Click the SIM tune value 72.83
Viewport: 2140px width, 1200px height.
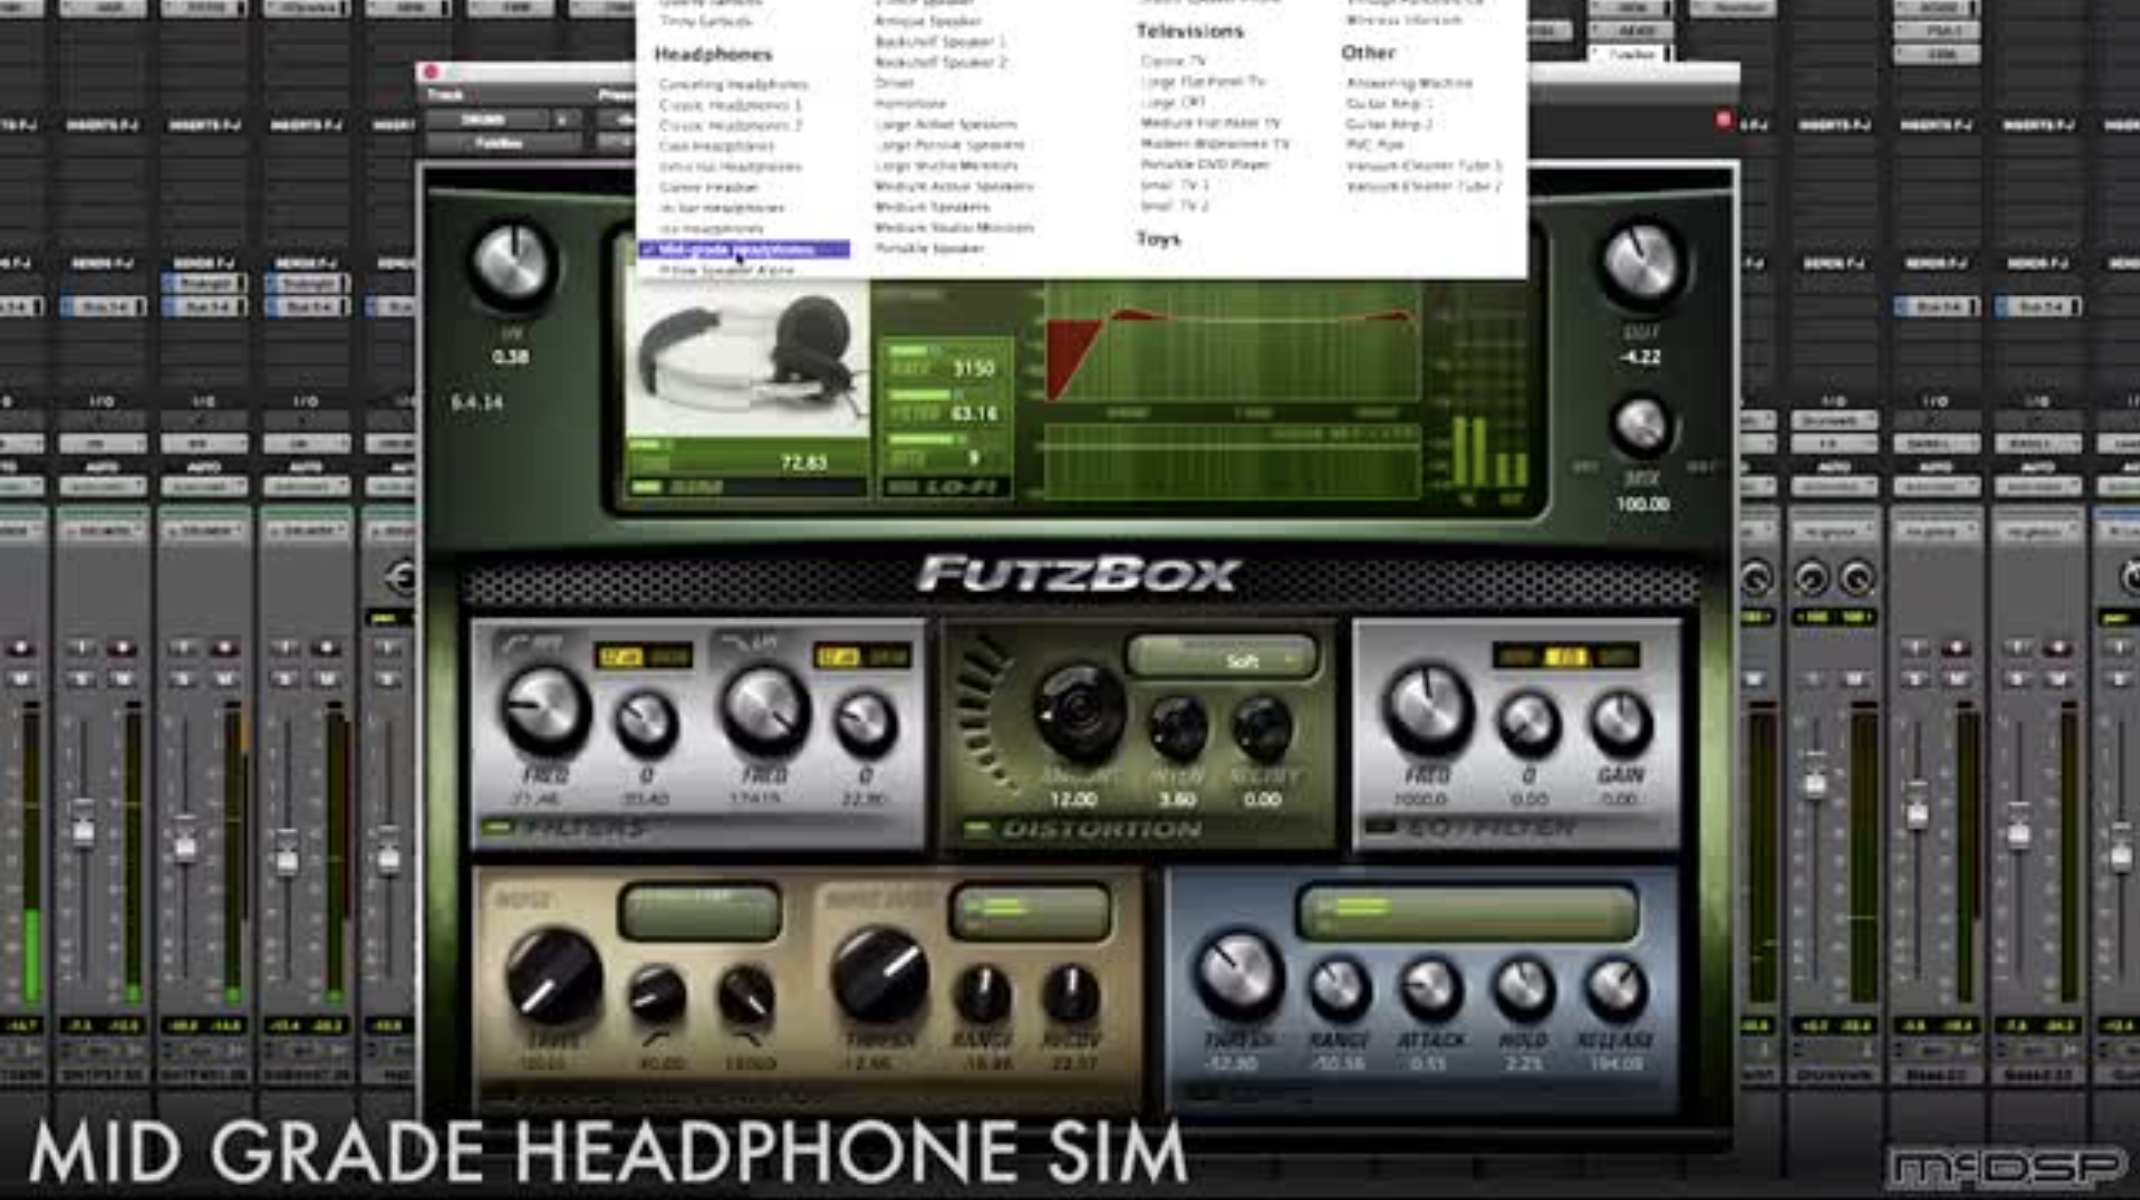click(803, 463)
